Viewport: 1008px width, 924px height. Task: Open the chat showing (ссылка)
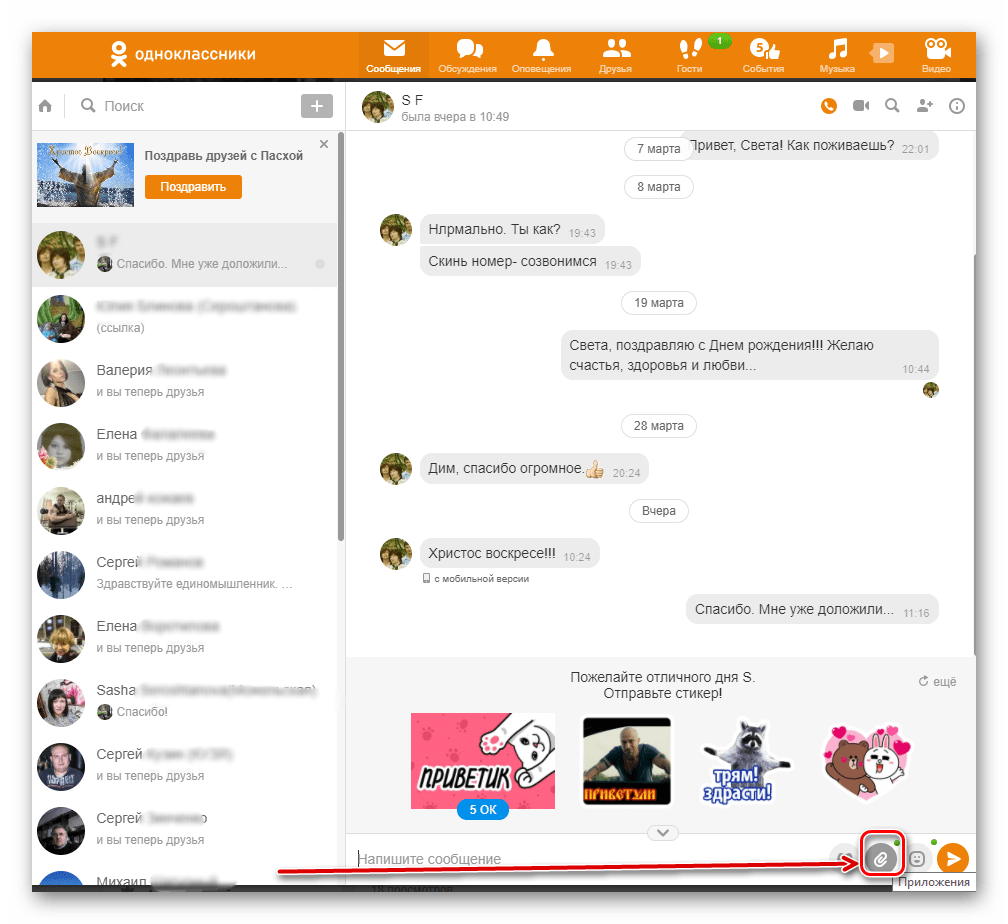[x=184, y=318]
